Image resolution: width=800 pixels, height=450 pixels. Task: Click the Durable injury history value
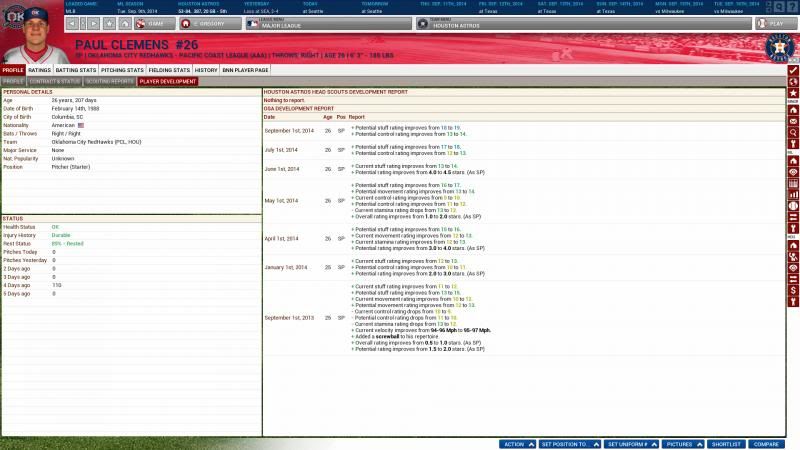point(61,235)
